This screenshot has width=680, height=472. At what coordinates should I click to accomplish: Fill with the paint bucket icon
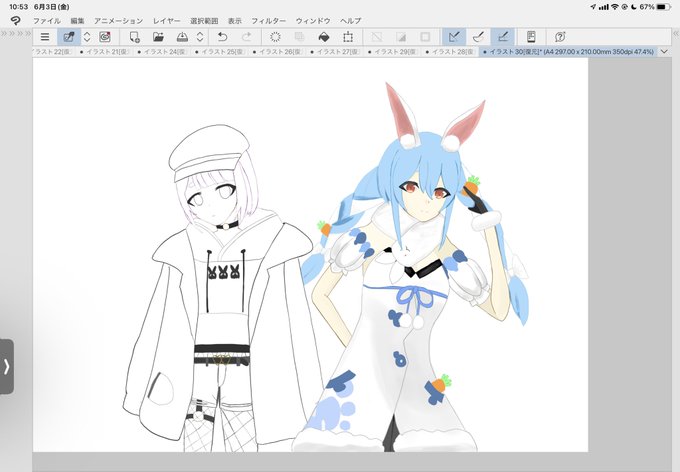point(324,37)
